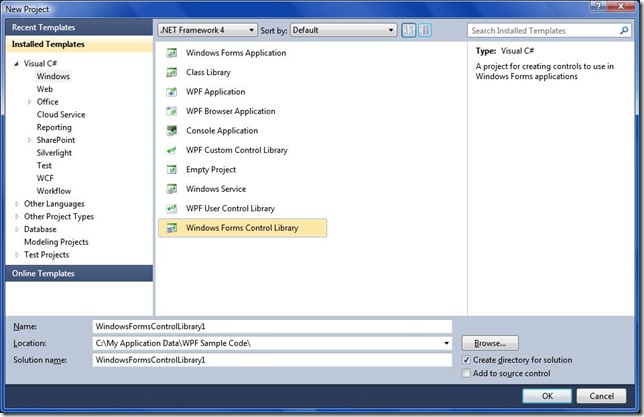Screen dimensions: 644x417
Task: Expand the Test Projects node
Action: pos(17,255)
